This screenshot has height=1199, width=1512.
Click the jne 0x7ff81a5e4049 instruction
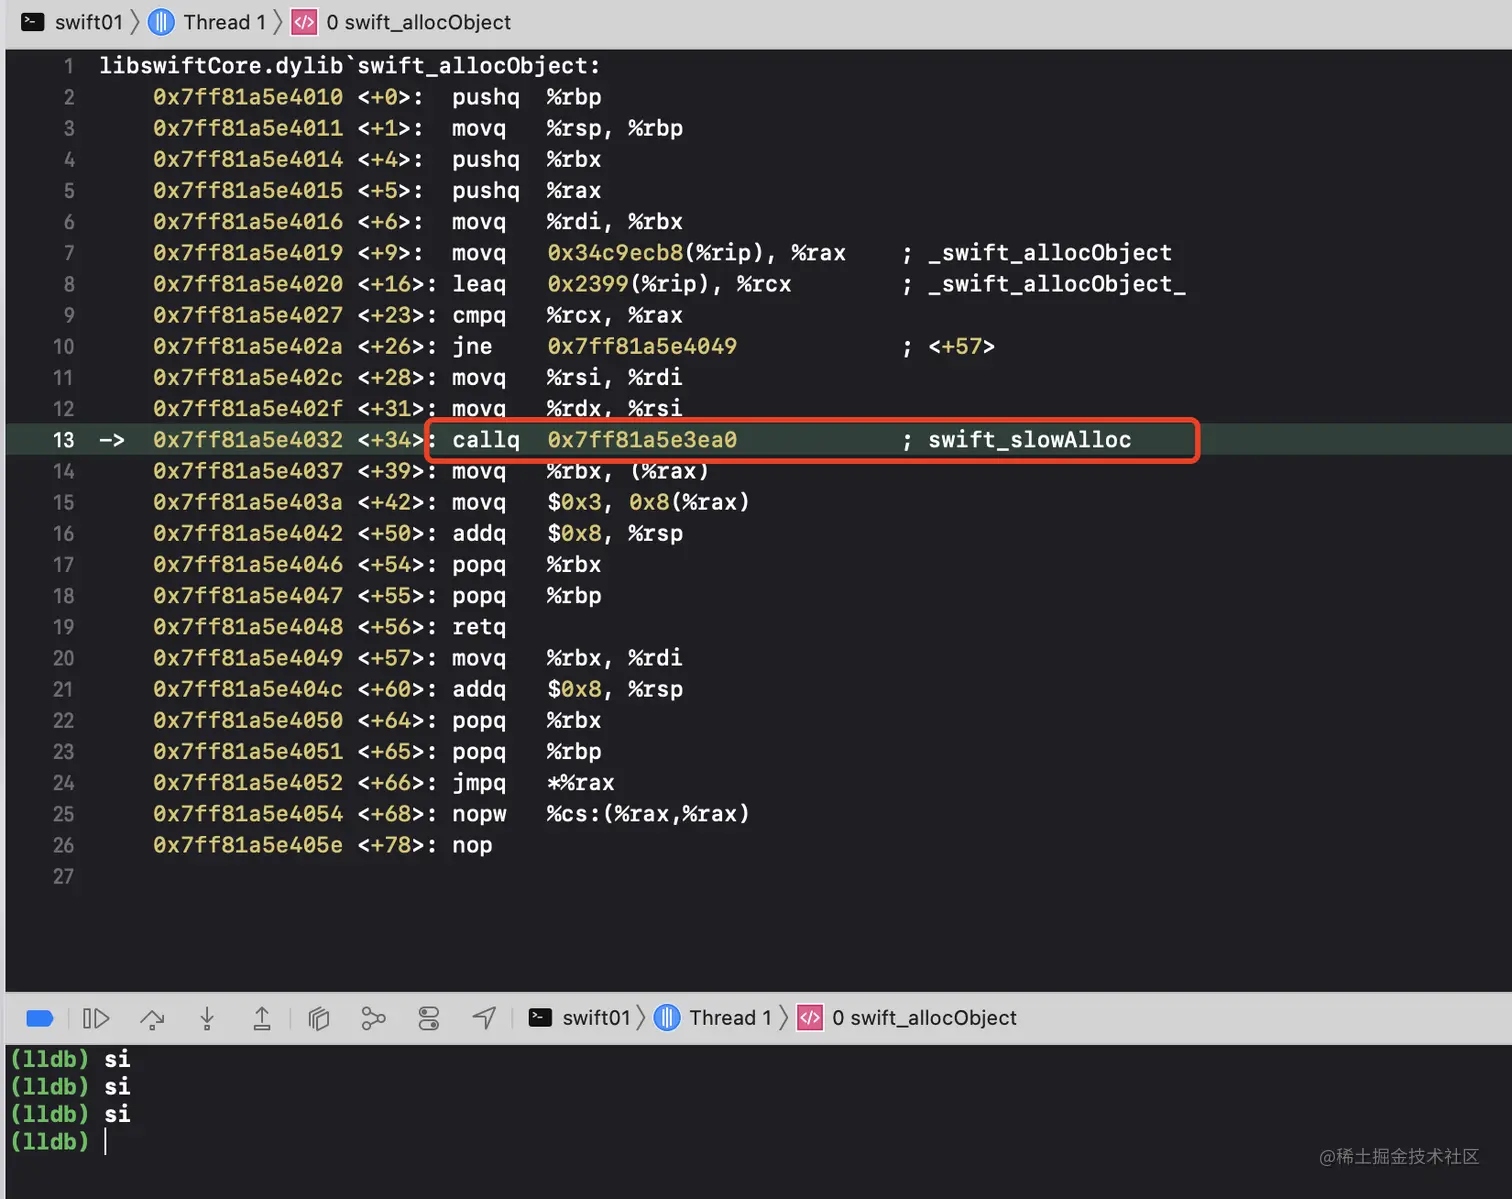[x=594, y=346]
